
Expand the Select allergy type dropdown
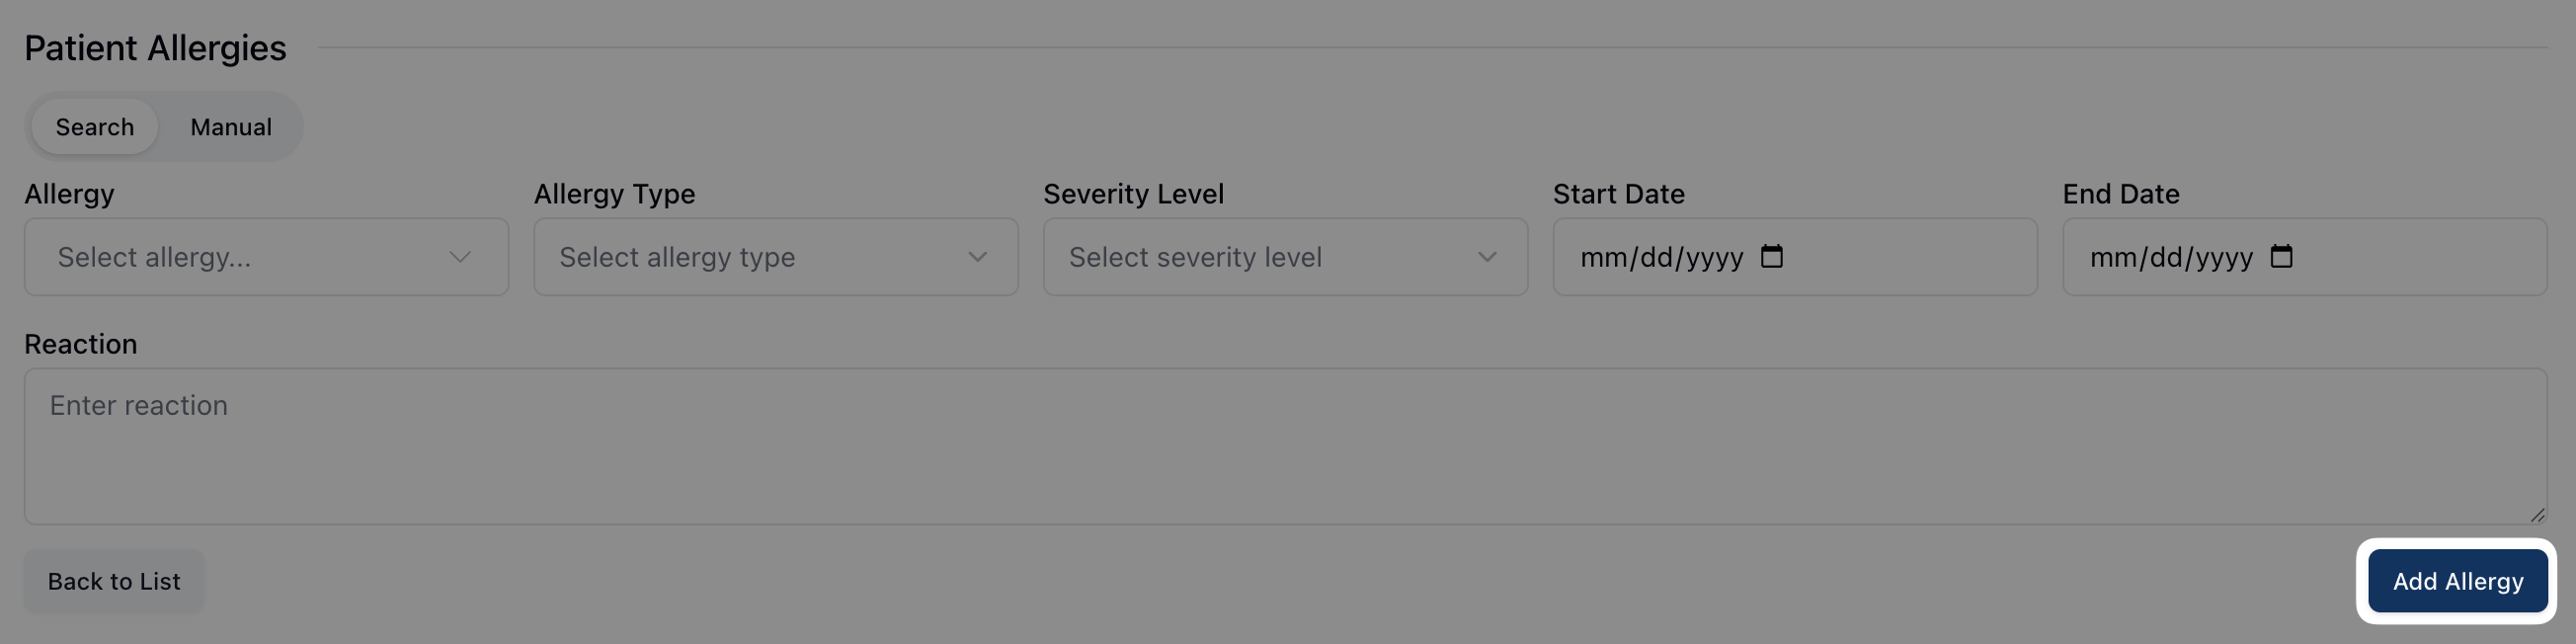[x=775, y=257]
